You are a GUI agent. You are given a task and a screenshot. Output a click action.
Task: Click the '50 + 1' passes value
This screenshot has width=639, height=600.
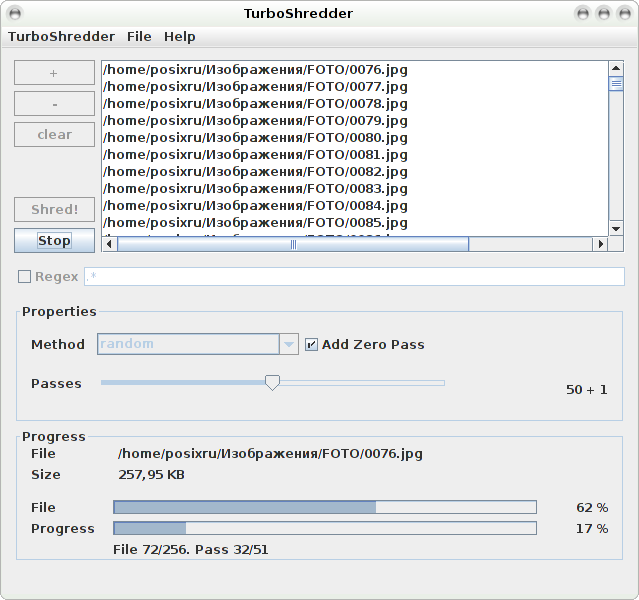(x=586, y=390)
